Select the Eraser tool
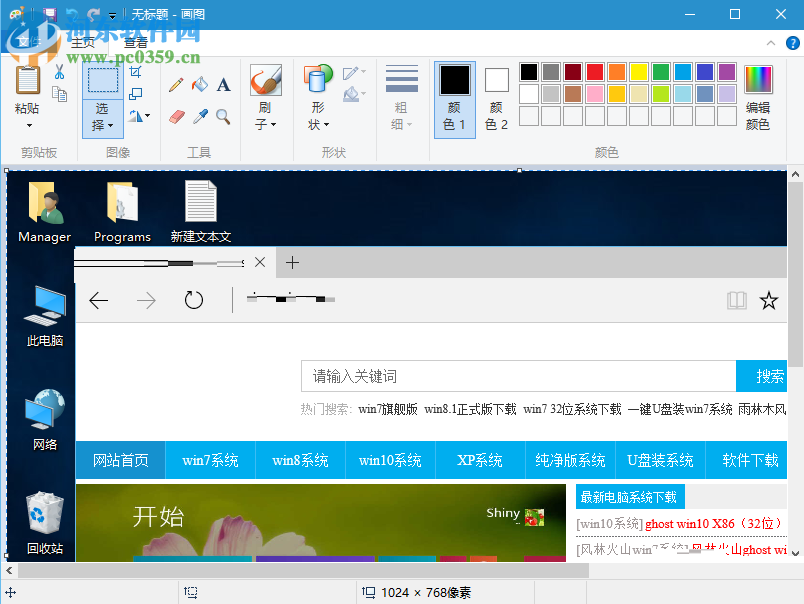This screenshot has height=604, width=804. click(x=178, y=115)
